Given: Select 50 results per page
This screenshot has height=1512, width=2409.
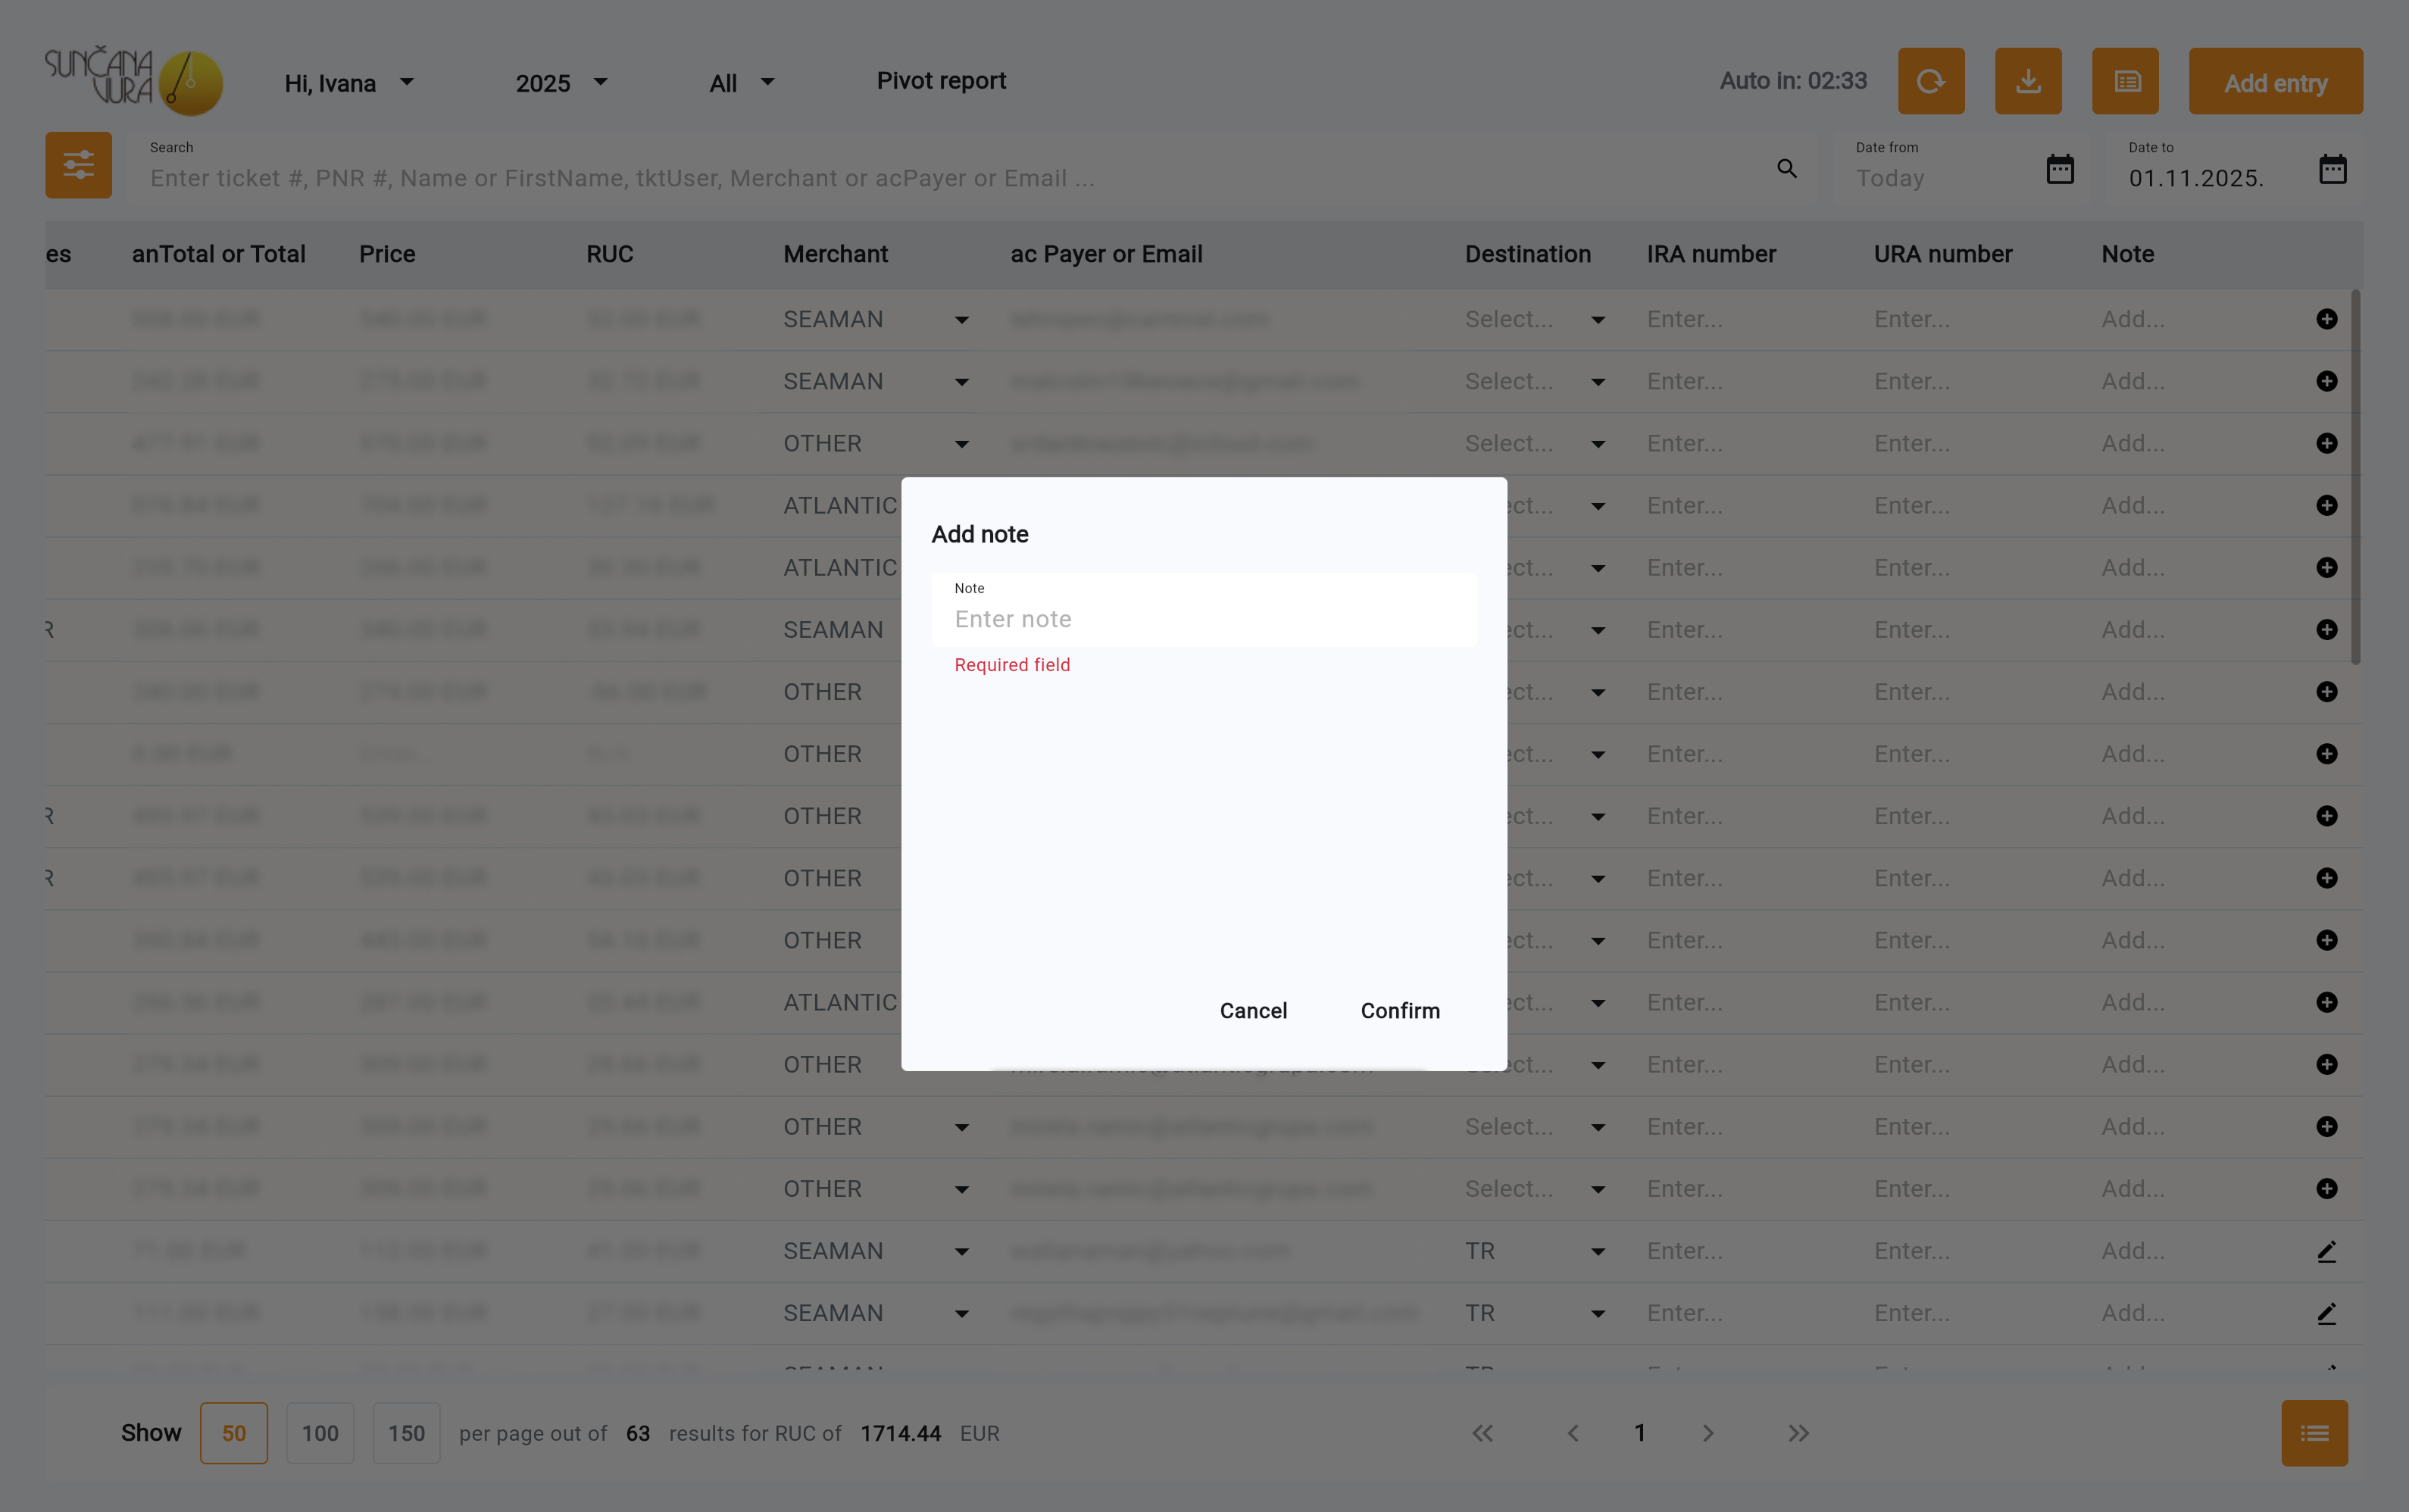Looking at the screenshot, I should click(x=233, y=1433).
